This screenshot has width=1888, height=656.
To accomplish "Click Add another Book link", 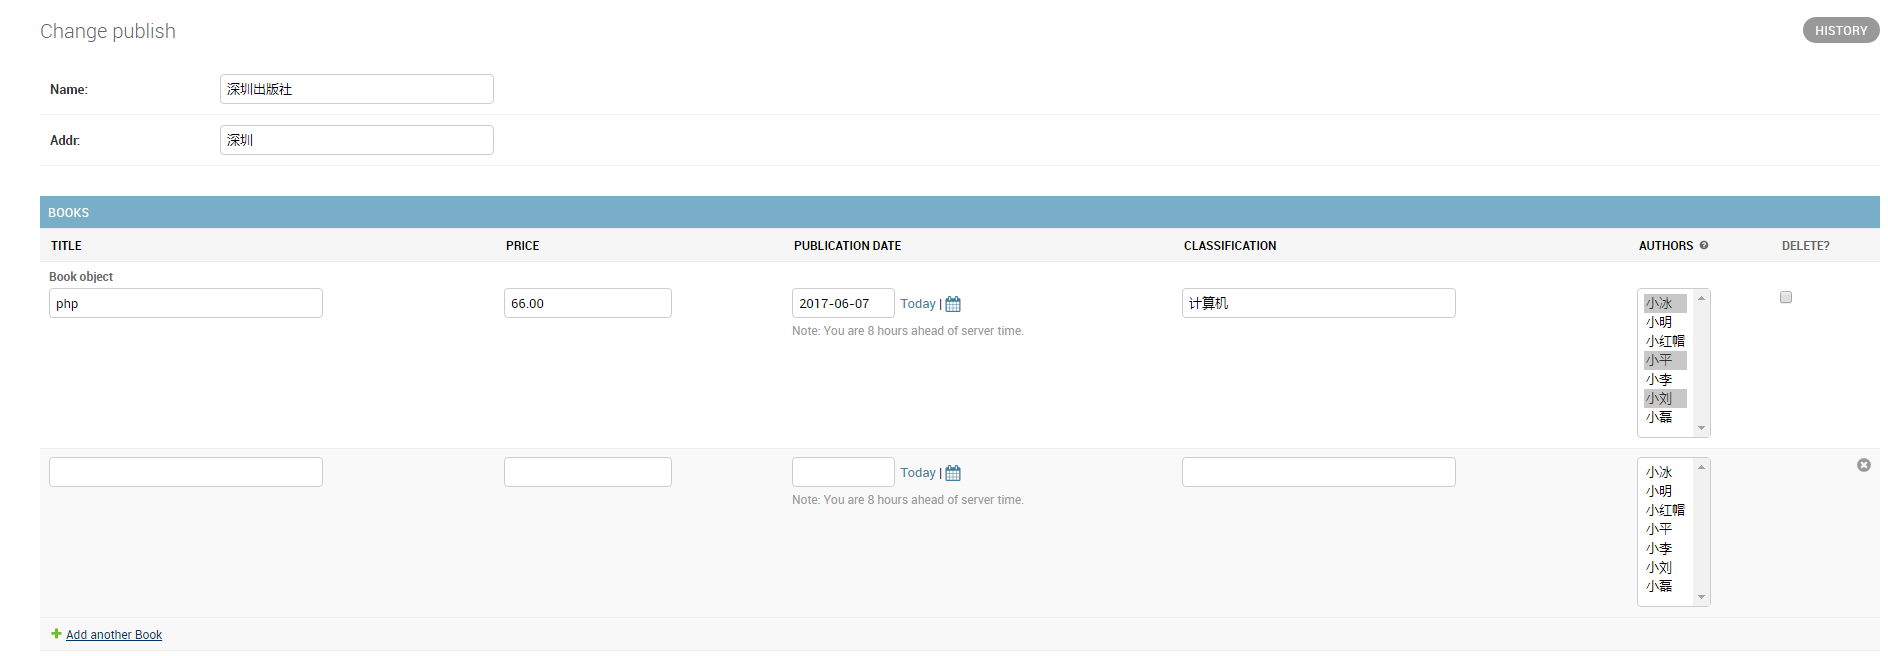I will (114, 635).
